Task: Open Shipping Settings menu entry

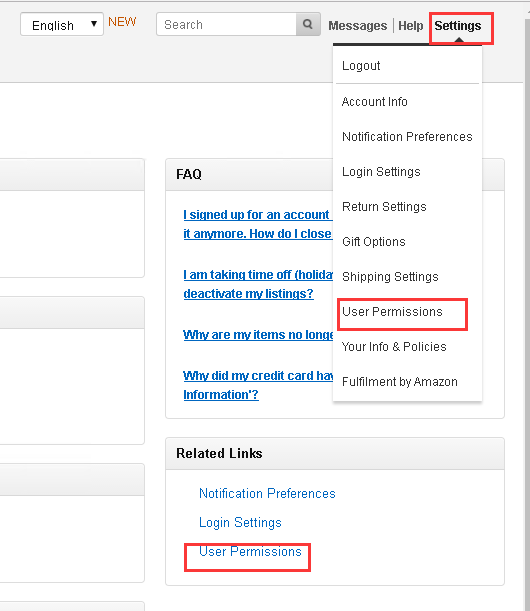Action: point(390,277)
